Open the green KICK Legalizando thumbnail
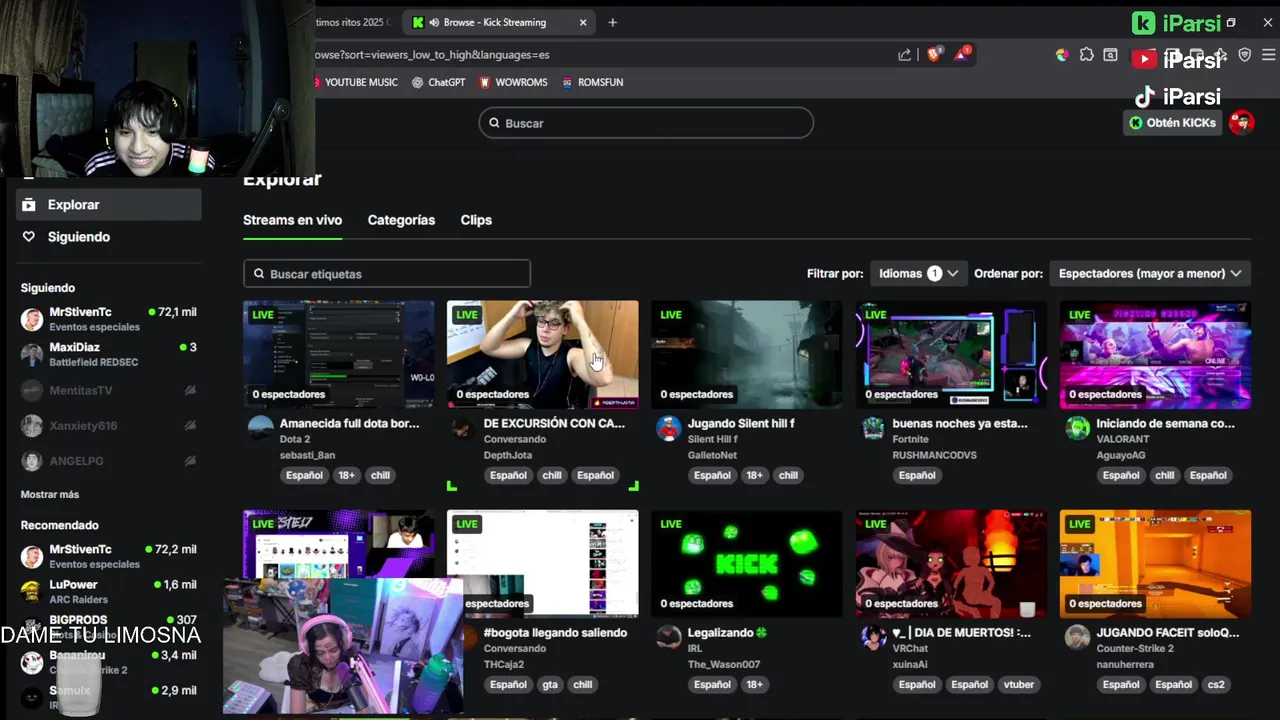The width and height of the screenshot is (1280, 720). [747, 564]
